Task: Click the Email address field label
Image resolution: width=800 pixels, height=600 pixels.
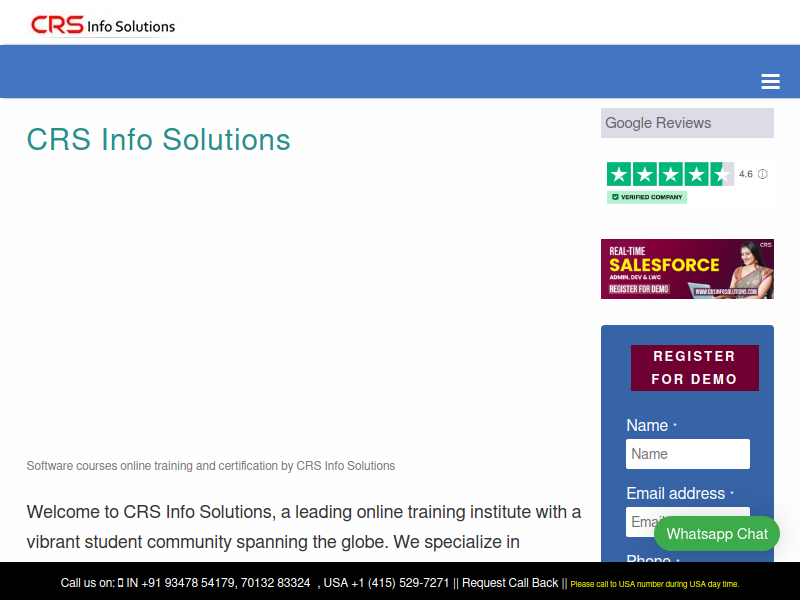Action: pos(676,493)
